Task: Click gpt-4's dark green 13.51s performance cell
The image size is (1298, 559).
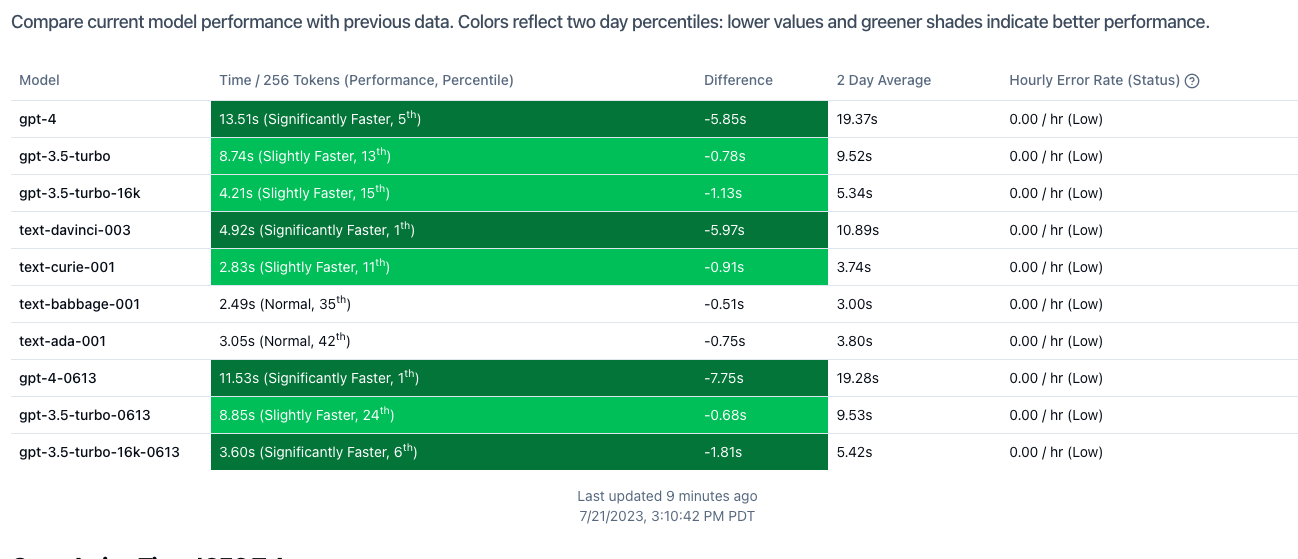Action: 320,119
